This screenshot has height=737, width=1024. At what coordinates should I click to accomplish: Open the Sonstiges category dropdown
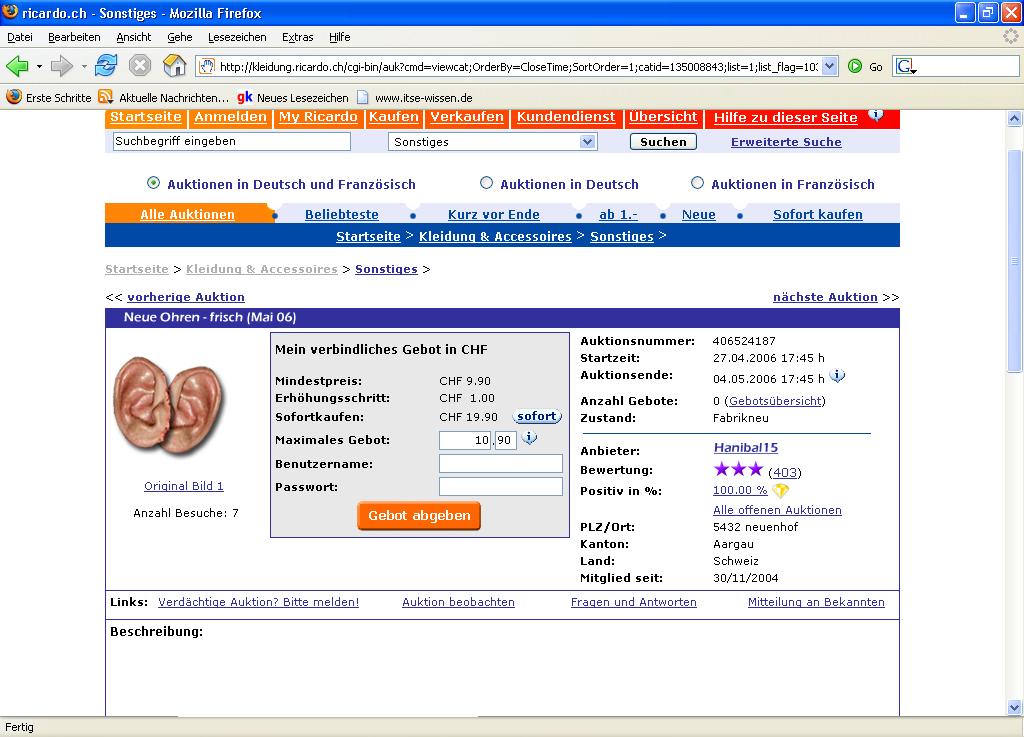click(587, 142)
